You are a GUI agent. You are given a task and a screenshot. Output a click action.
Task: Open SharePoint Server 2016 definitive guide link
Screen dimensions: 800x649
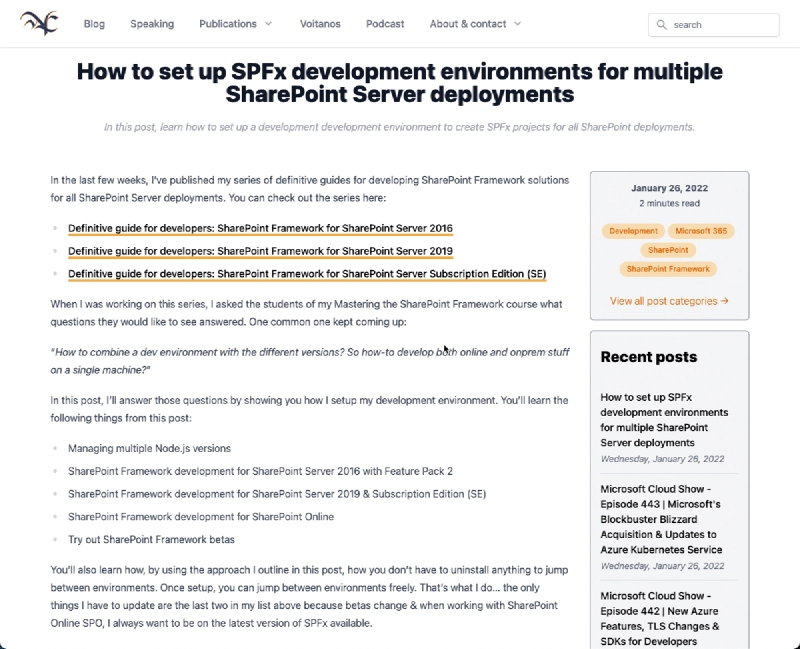click(260, 228)
